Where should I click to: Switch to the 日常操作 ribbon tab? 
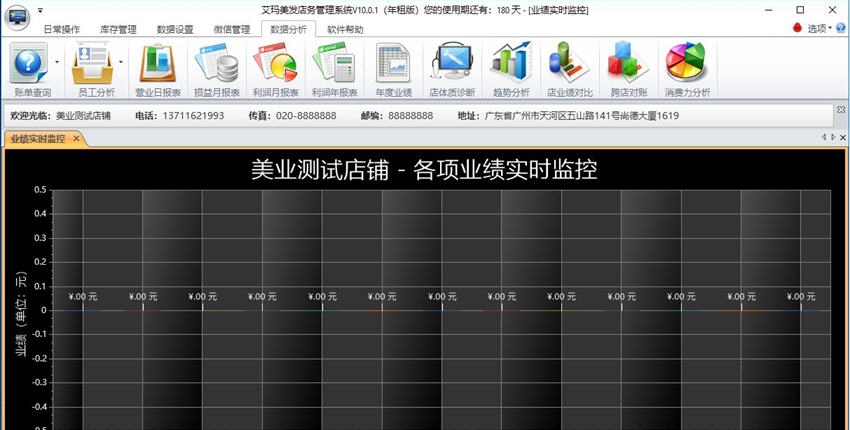pos(62,29)
